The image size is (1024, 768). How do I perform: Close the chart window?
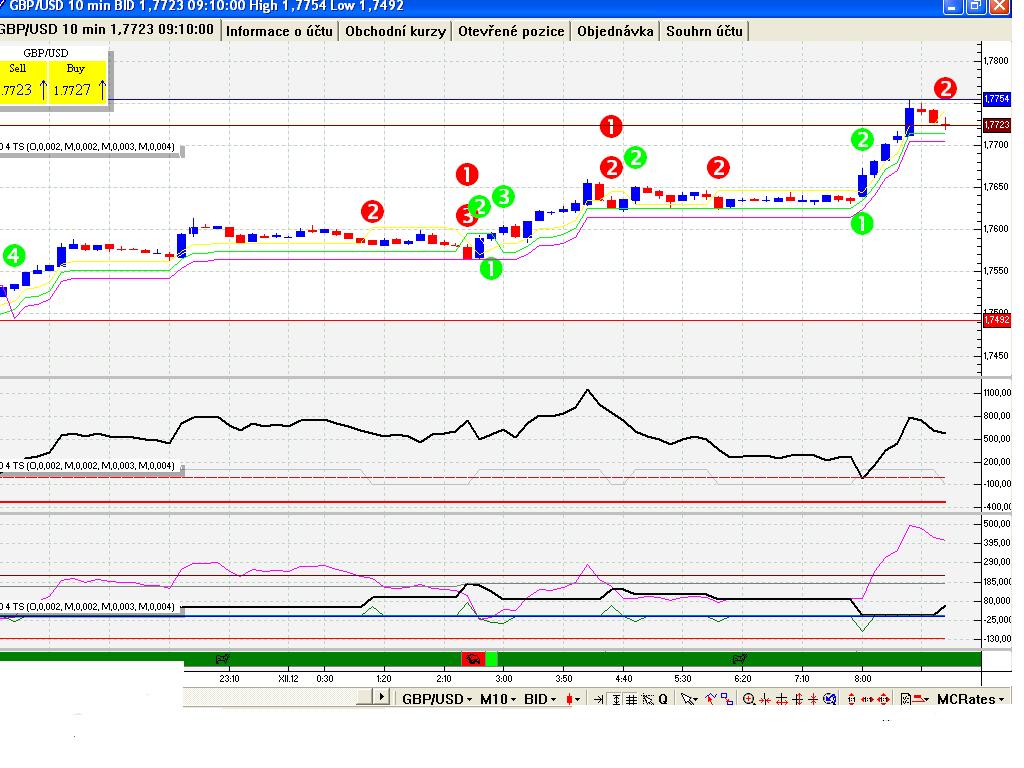coord(999,7)
